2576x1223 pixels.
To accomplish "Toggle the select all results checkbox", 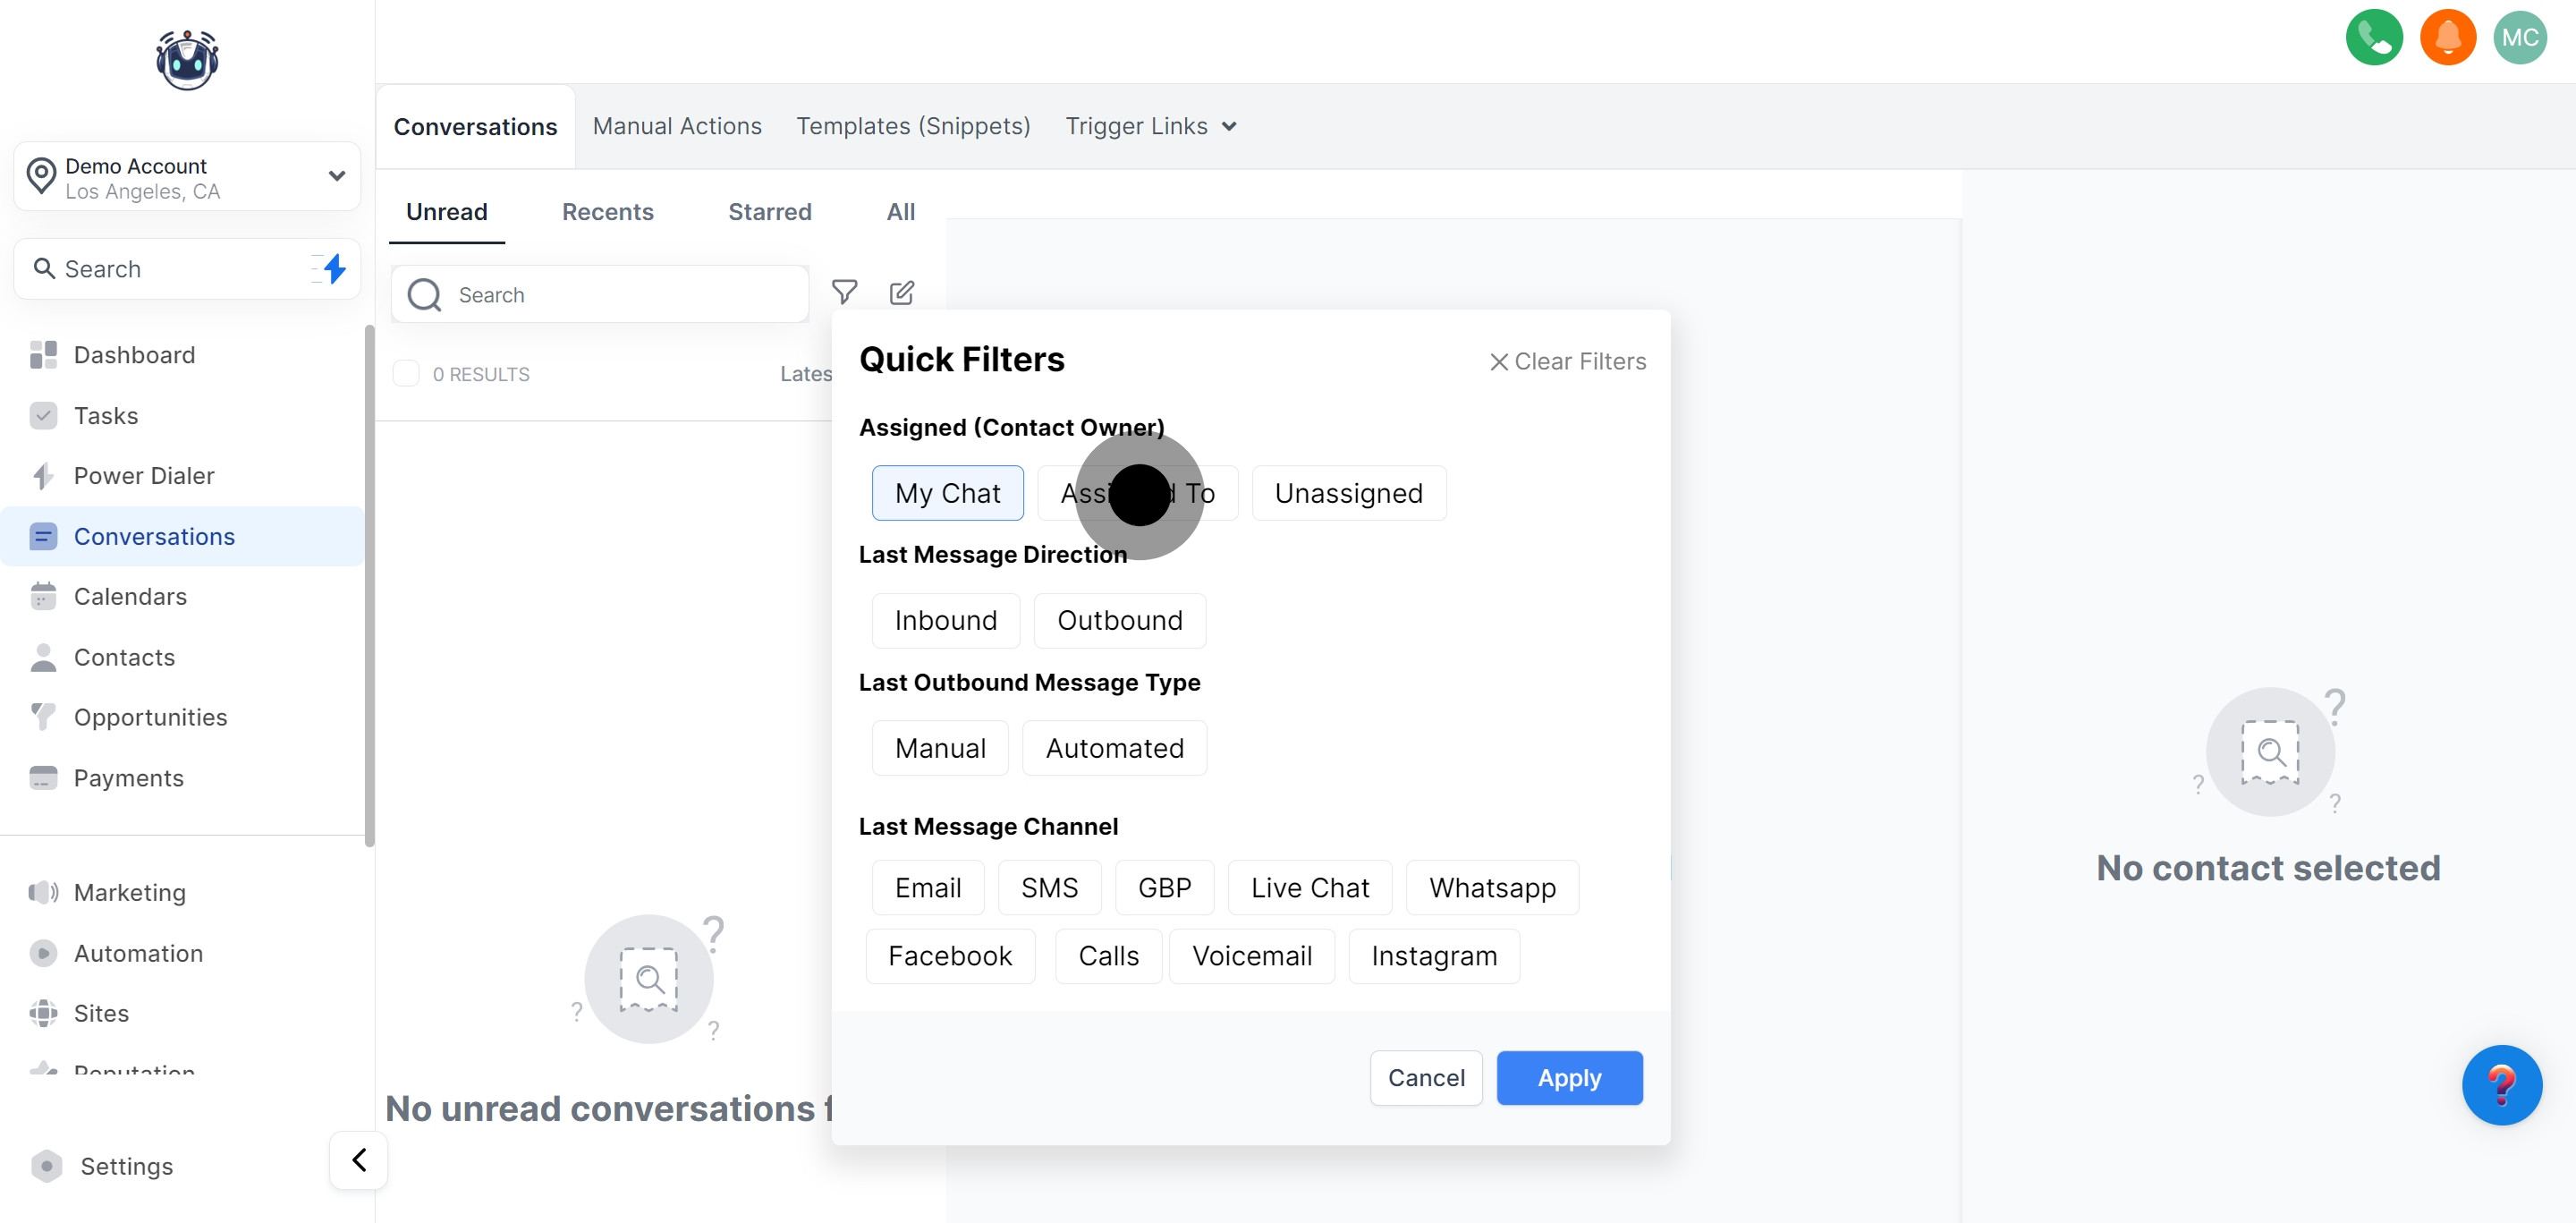I will click(x=406, y=374).
